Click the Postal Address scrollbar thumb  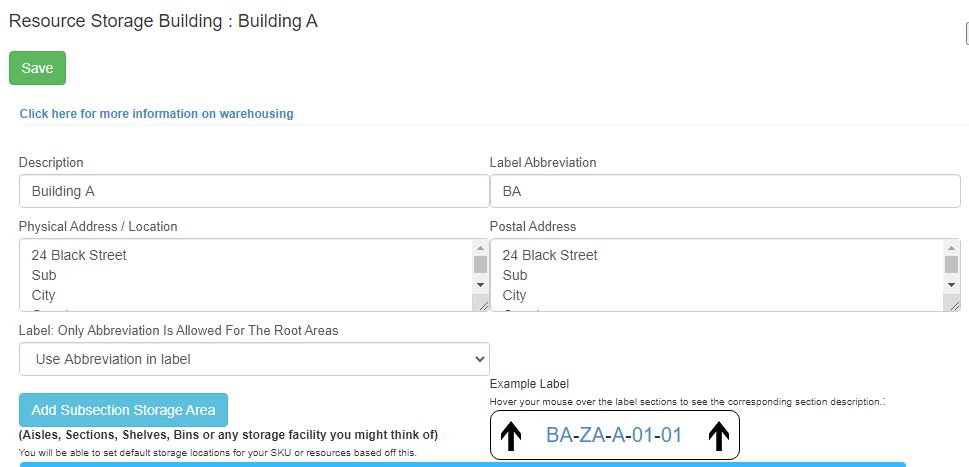952,265
